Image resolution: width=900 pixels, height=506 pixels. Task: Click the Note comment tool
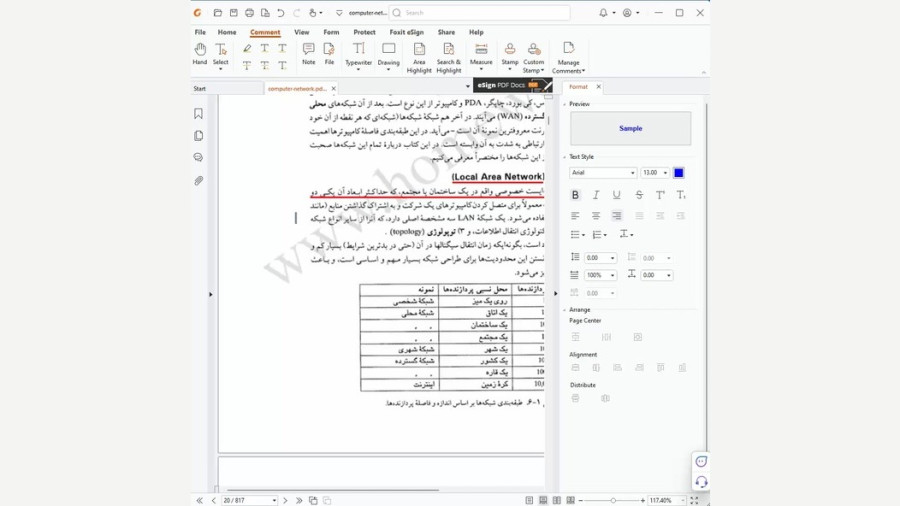[x=309, y=54]
